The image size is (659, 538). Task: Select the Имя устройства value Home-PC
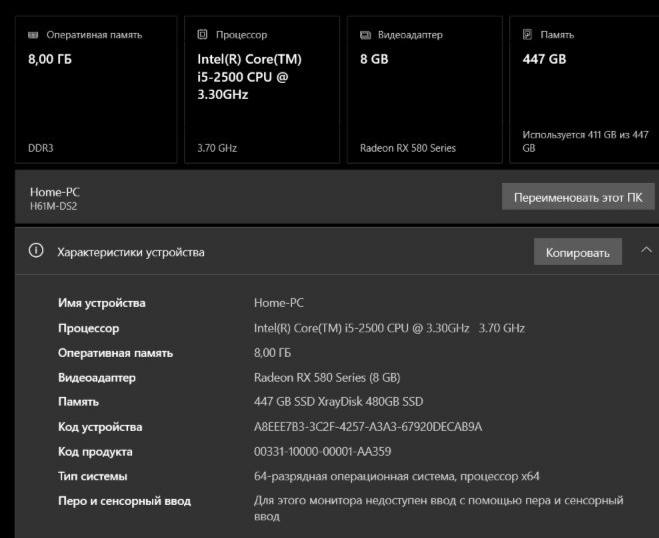[279, 303]
